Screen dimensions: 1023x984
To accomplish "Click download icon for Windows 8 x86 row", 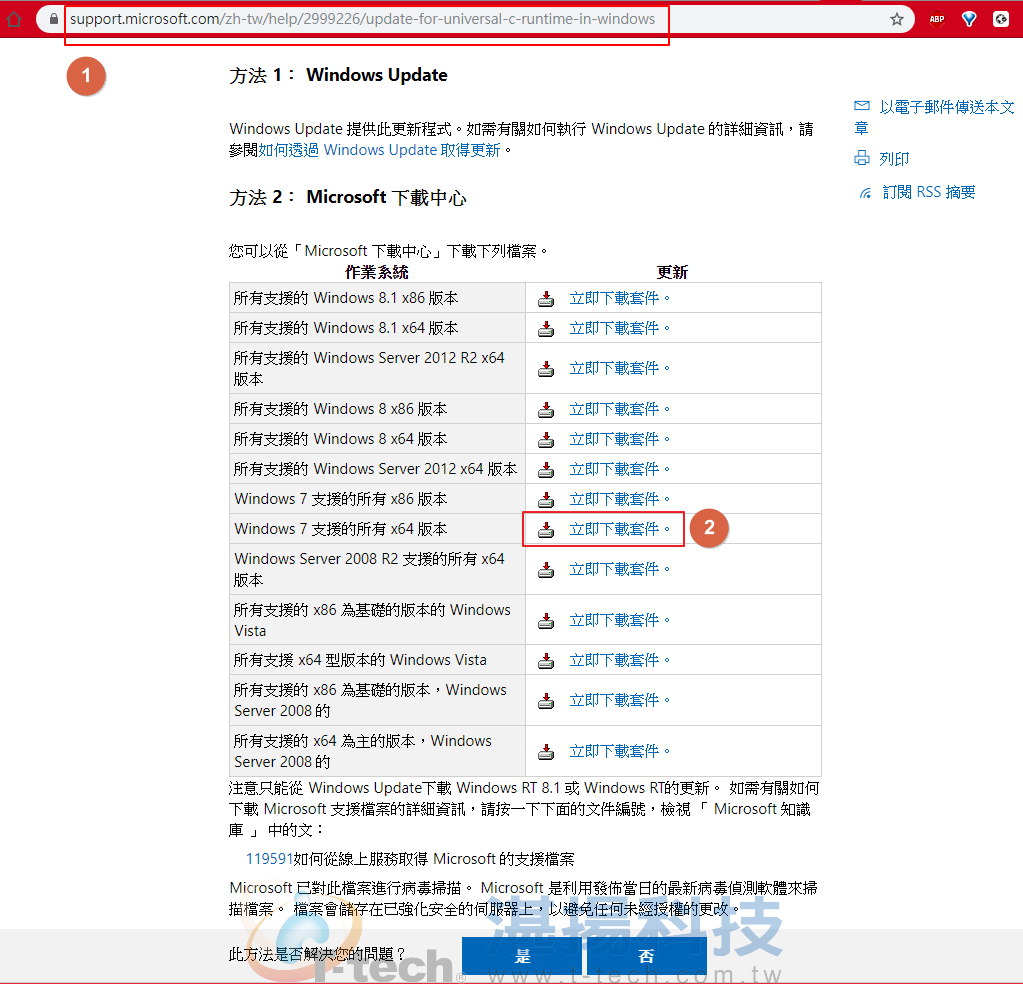I will [x=546, y=408].
